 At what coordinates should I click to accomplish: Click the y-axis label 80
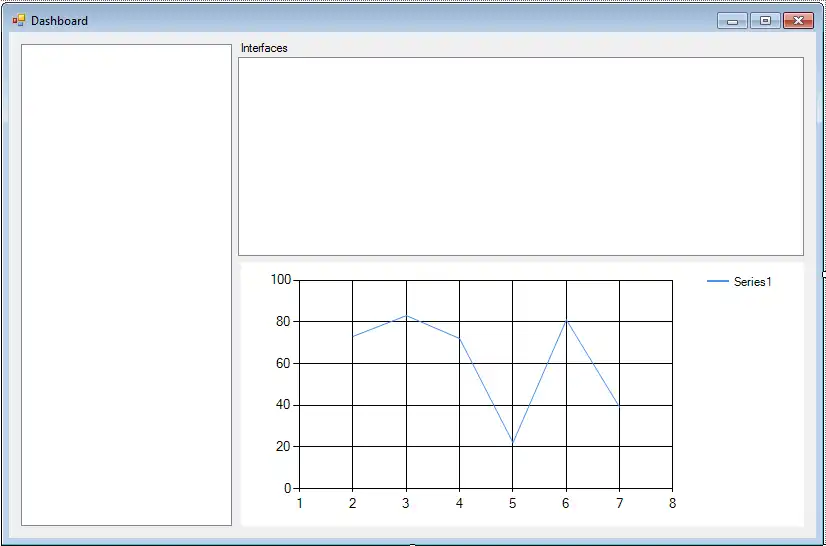(x=283, y=321)
